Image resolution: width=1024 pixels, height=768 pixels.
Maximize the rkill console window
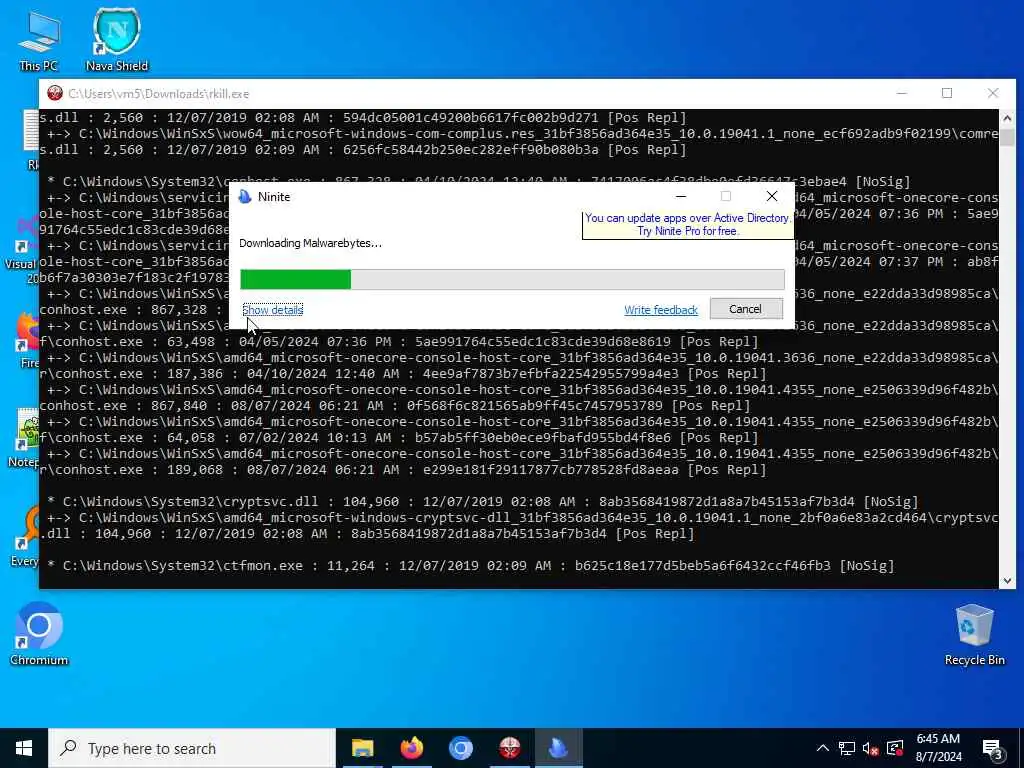[x=947, y=93]
